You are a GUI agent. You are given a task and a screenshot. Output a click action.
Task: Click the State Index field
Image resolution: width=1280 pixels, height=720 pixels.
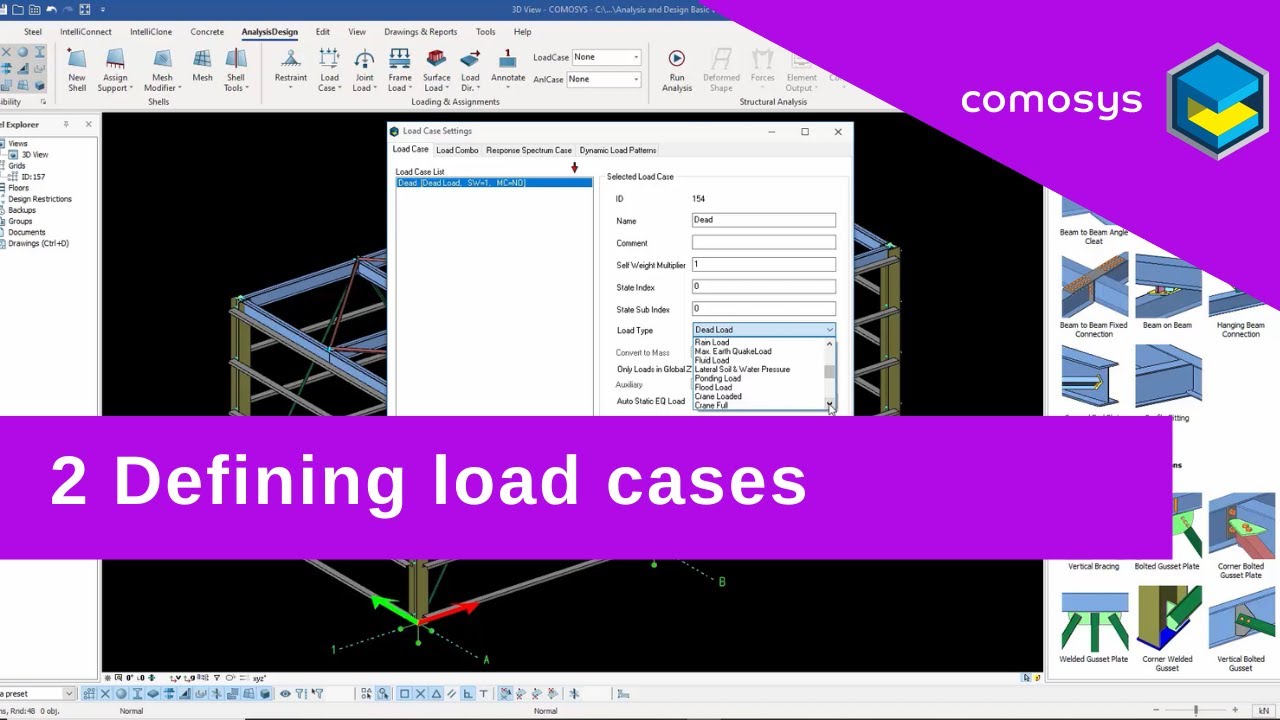pos(764,286)
